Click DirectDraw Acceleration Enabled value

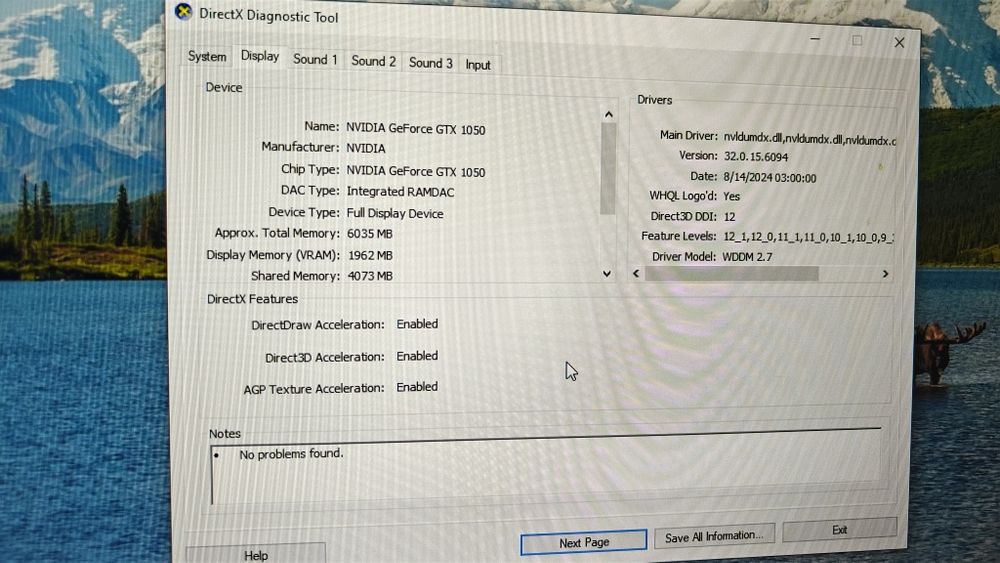pos(417,324)
